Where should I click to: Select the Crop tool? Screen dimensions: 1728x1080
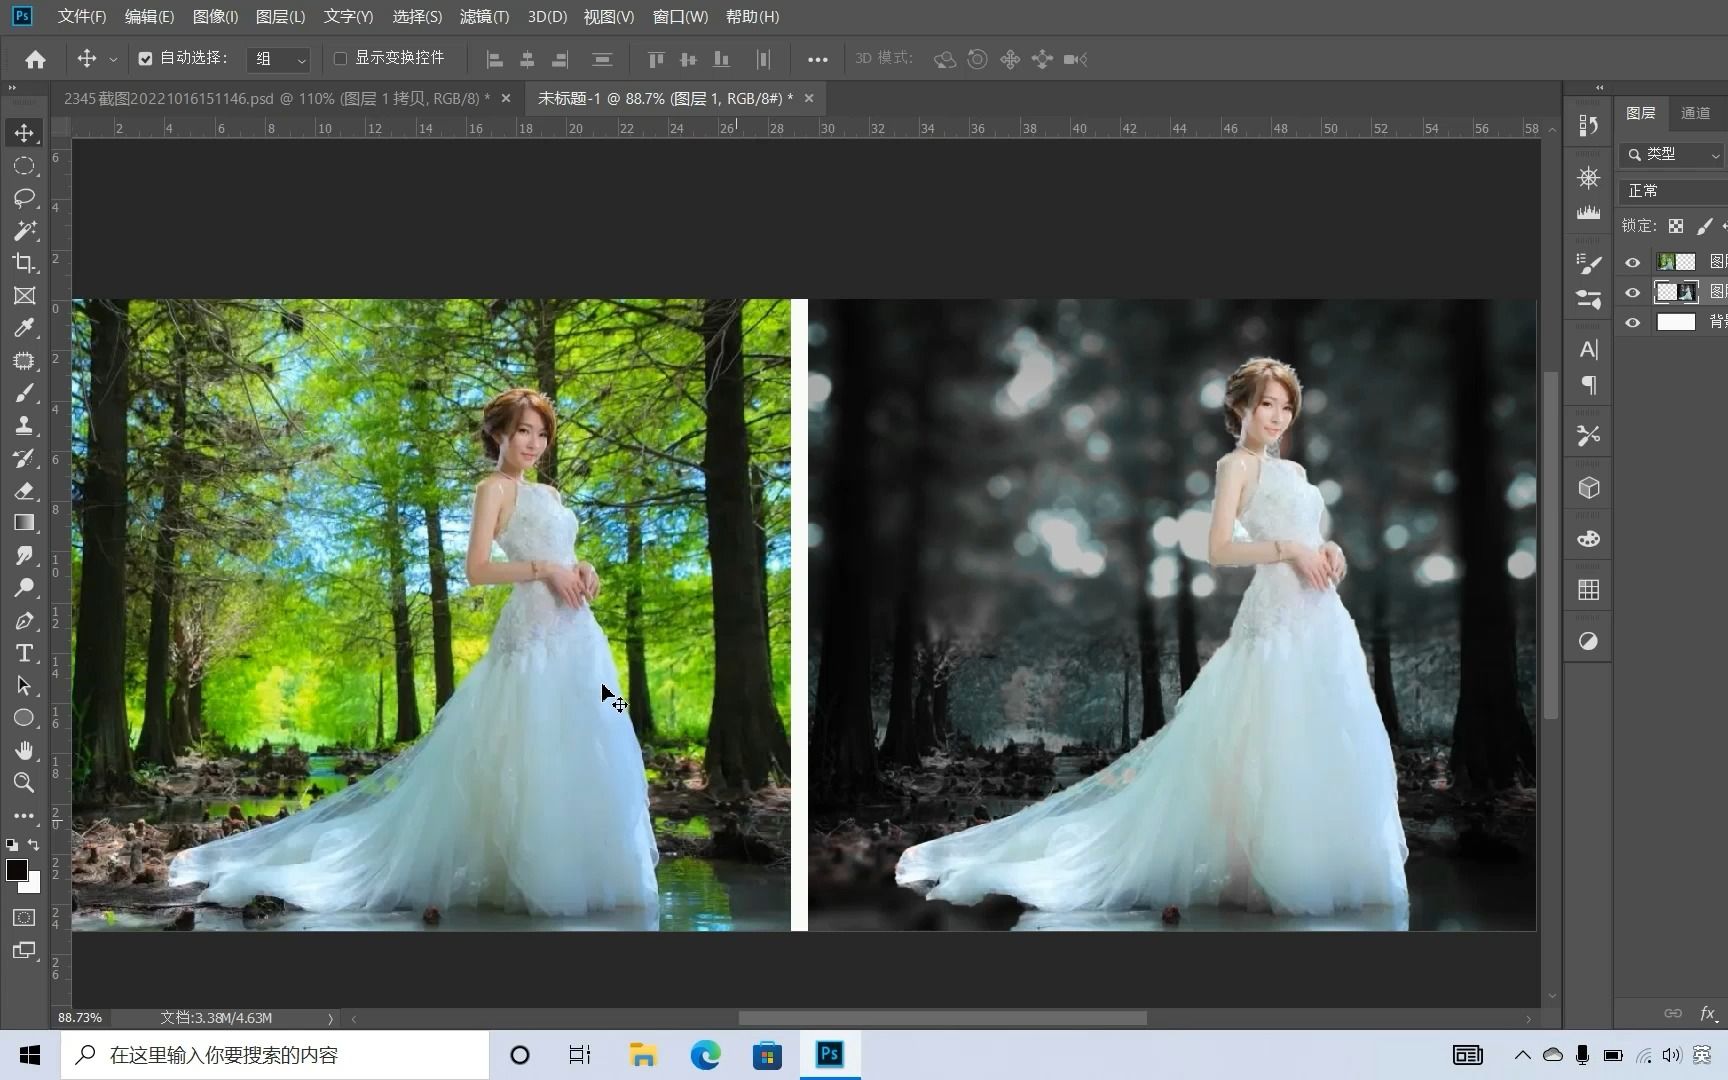click(24, 263)
